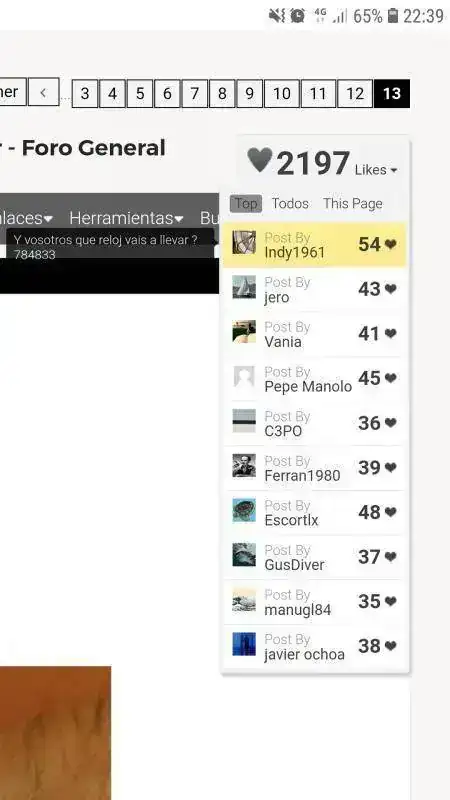Image resolution: width=450 pixels, height=800 pixels.
Task: Click the heart beside javier ochoa's 38
Action: (391, 646)
